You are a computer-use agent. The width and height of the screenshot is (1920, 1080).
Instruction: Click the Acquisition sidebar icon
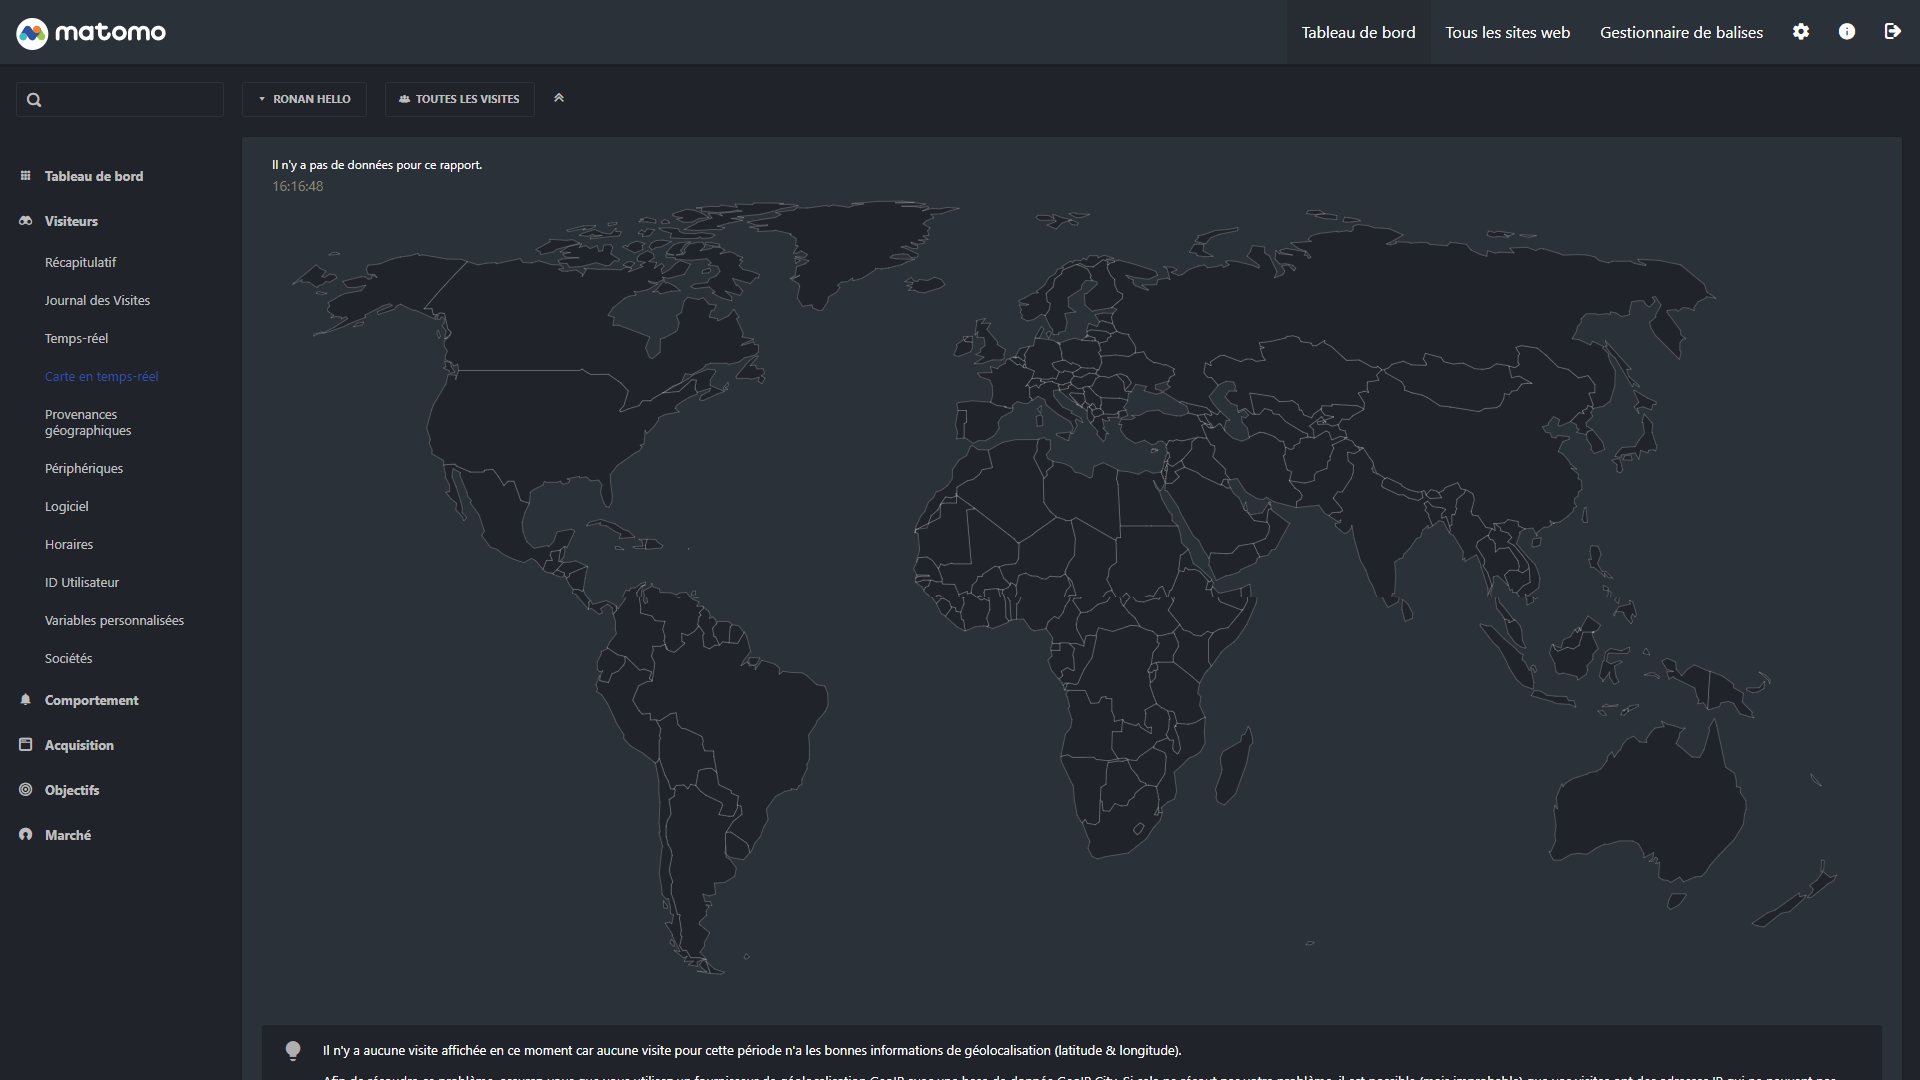(26, 745)
